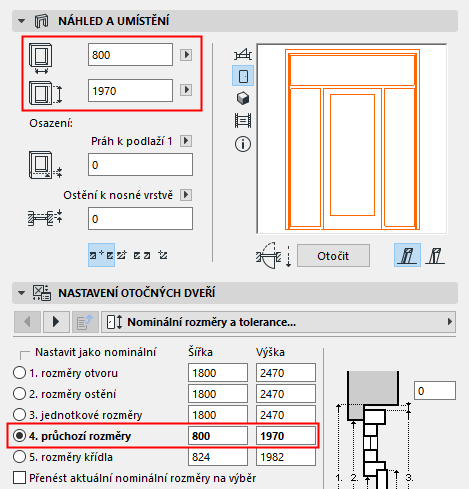This screenshot has width=469, height=489.
Task: Click the width field showing 800
Action: point(130,55)
